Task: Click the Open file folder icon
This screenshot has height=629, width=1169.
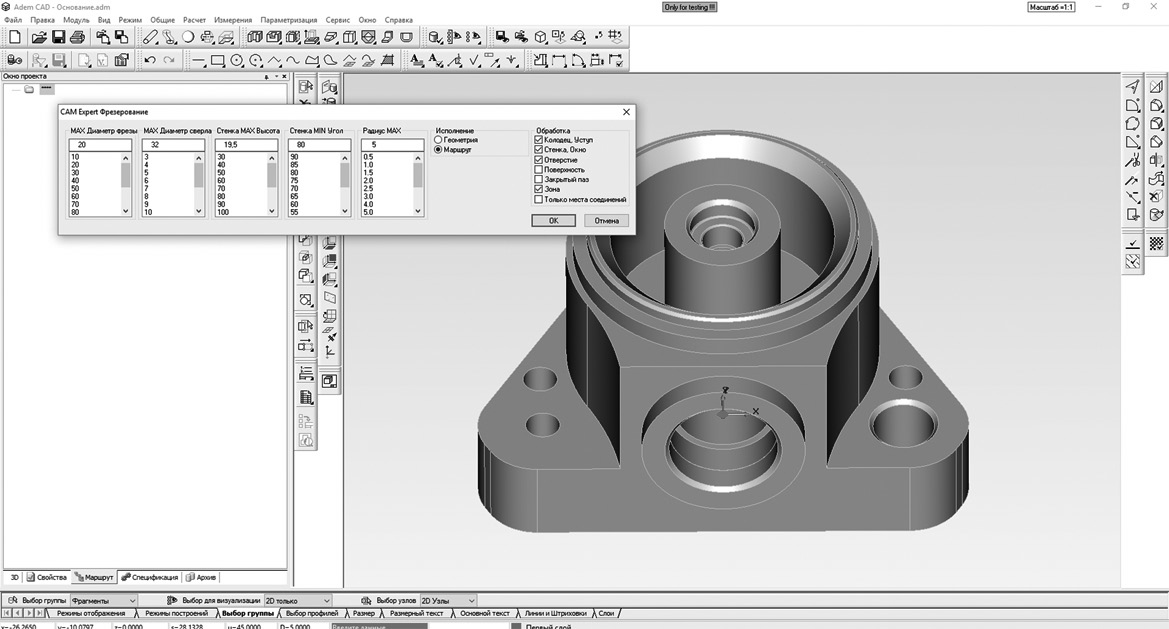Action: pyautogui.click(x=39, y=37)
